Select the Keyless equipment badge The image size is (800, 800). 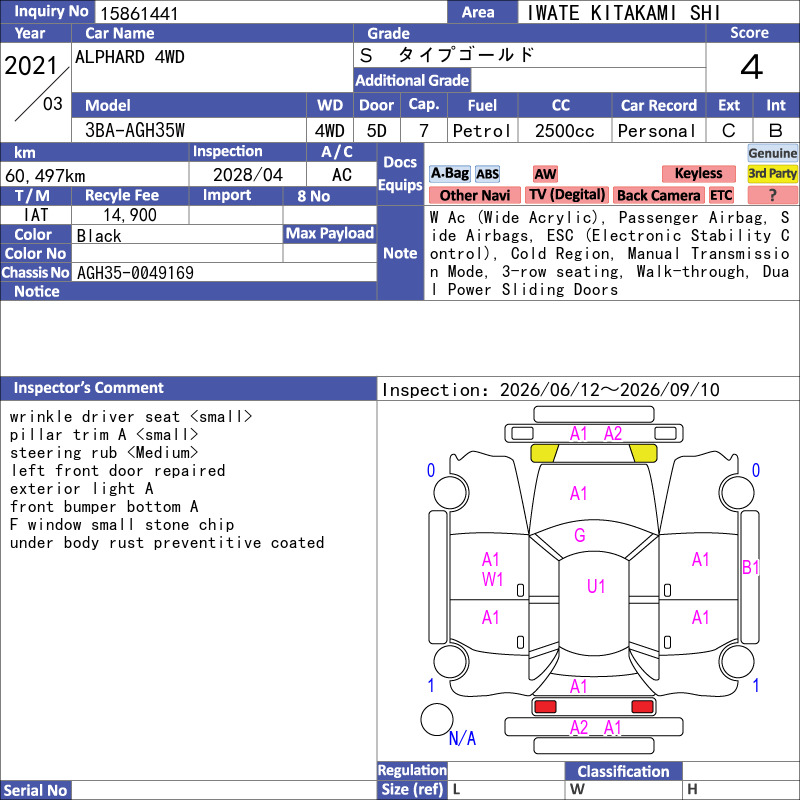tap(698, 174)
